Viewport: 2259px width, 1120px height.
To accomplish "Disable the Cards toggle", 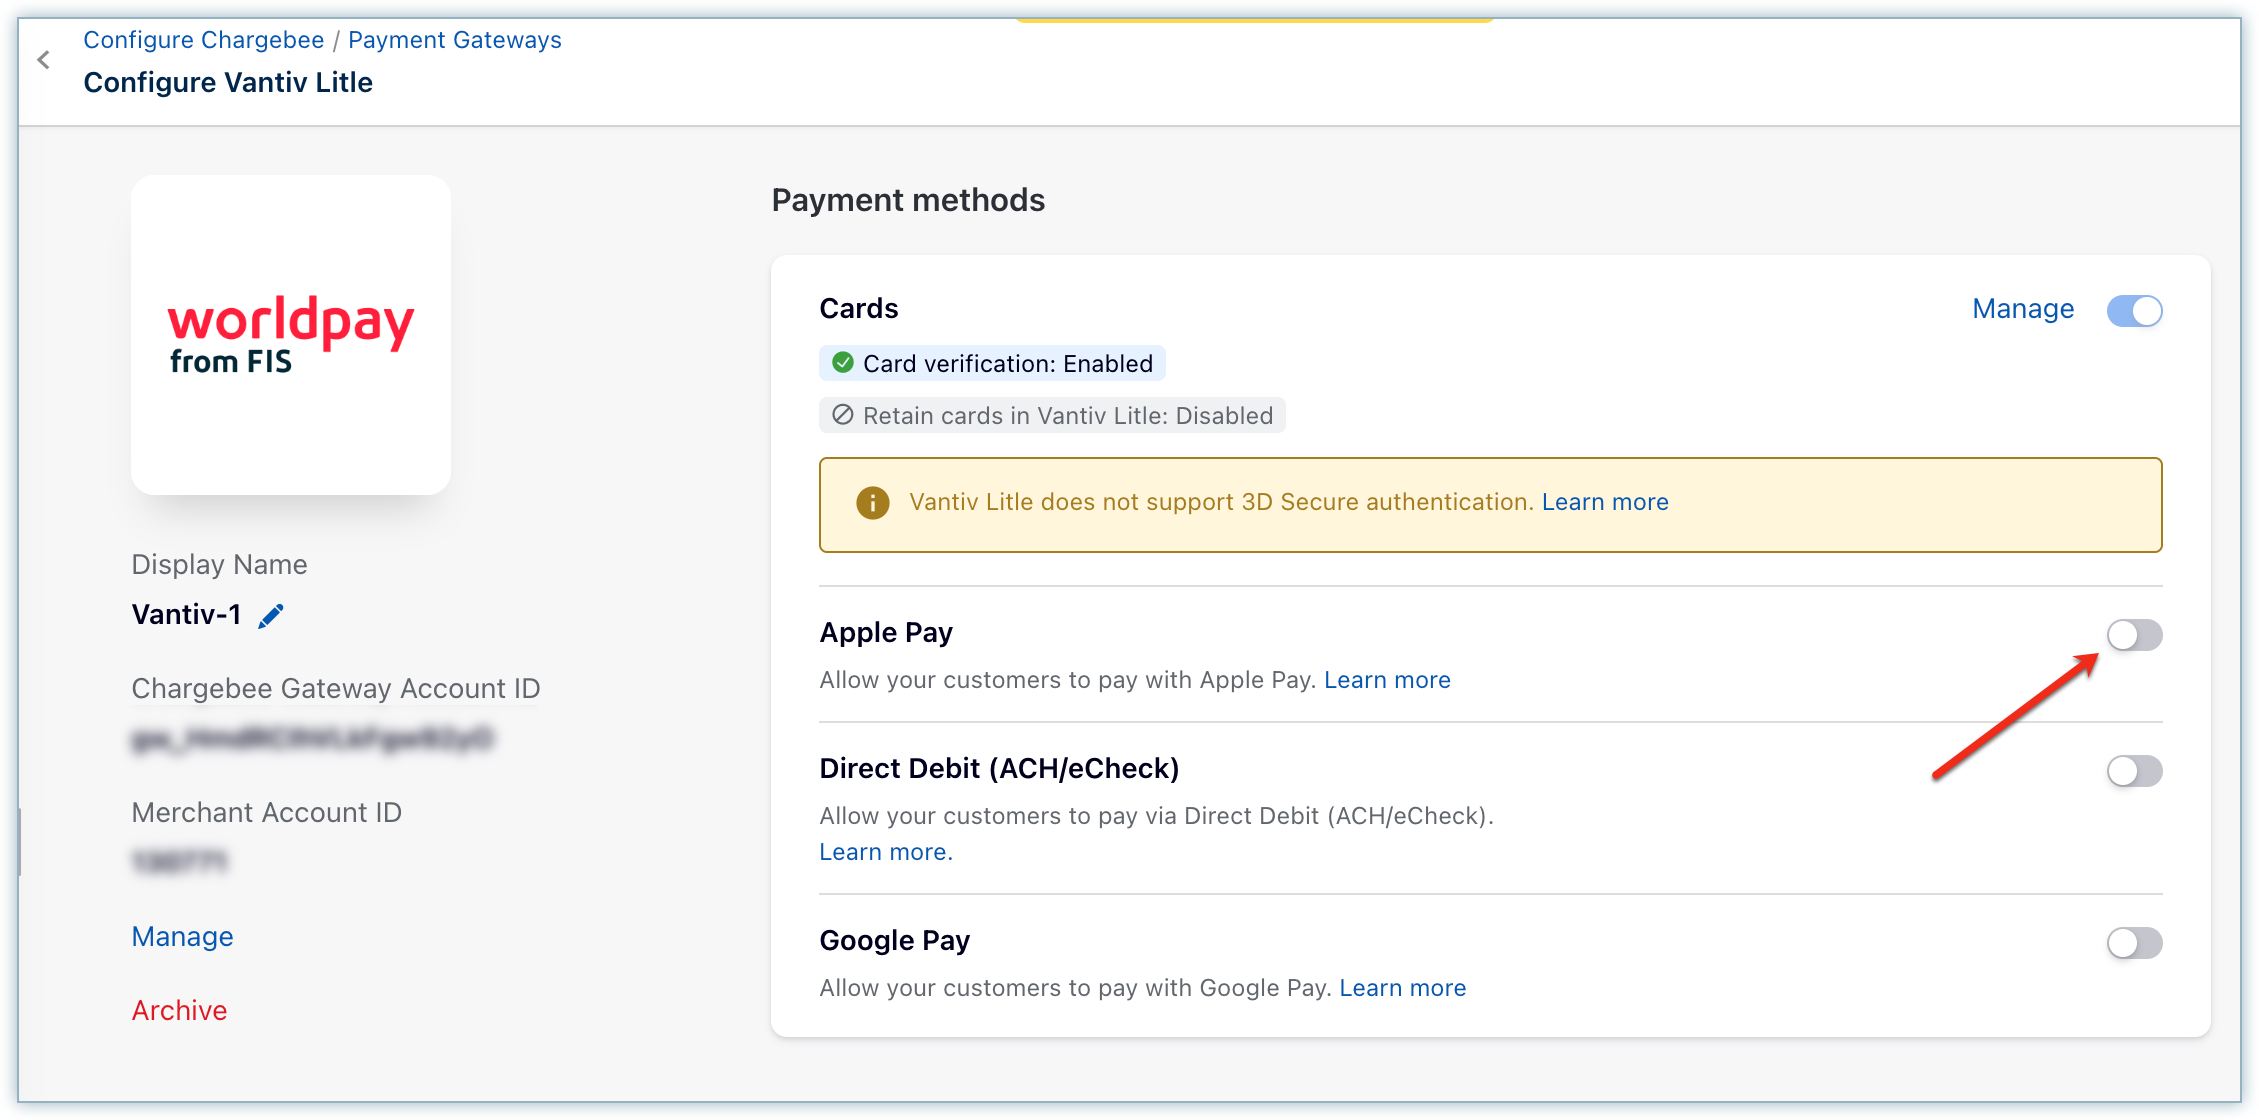I will tap(2134, 311).
